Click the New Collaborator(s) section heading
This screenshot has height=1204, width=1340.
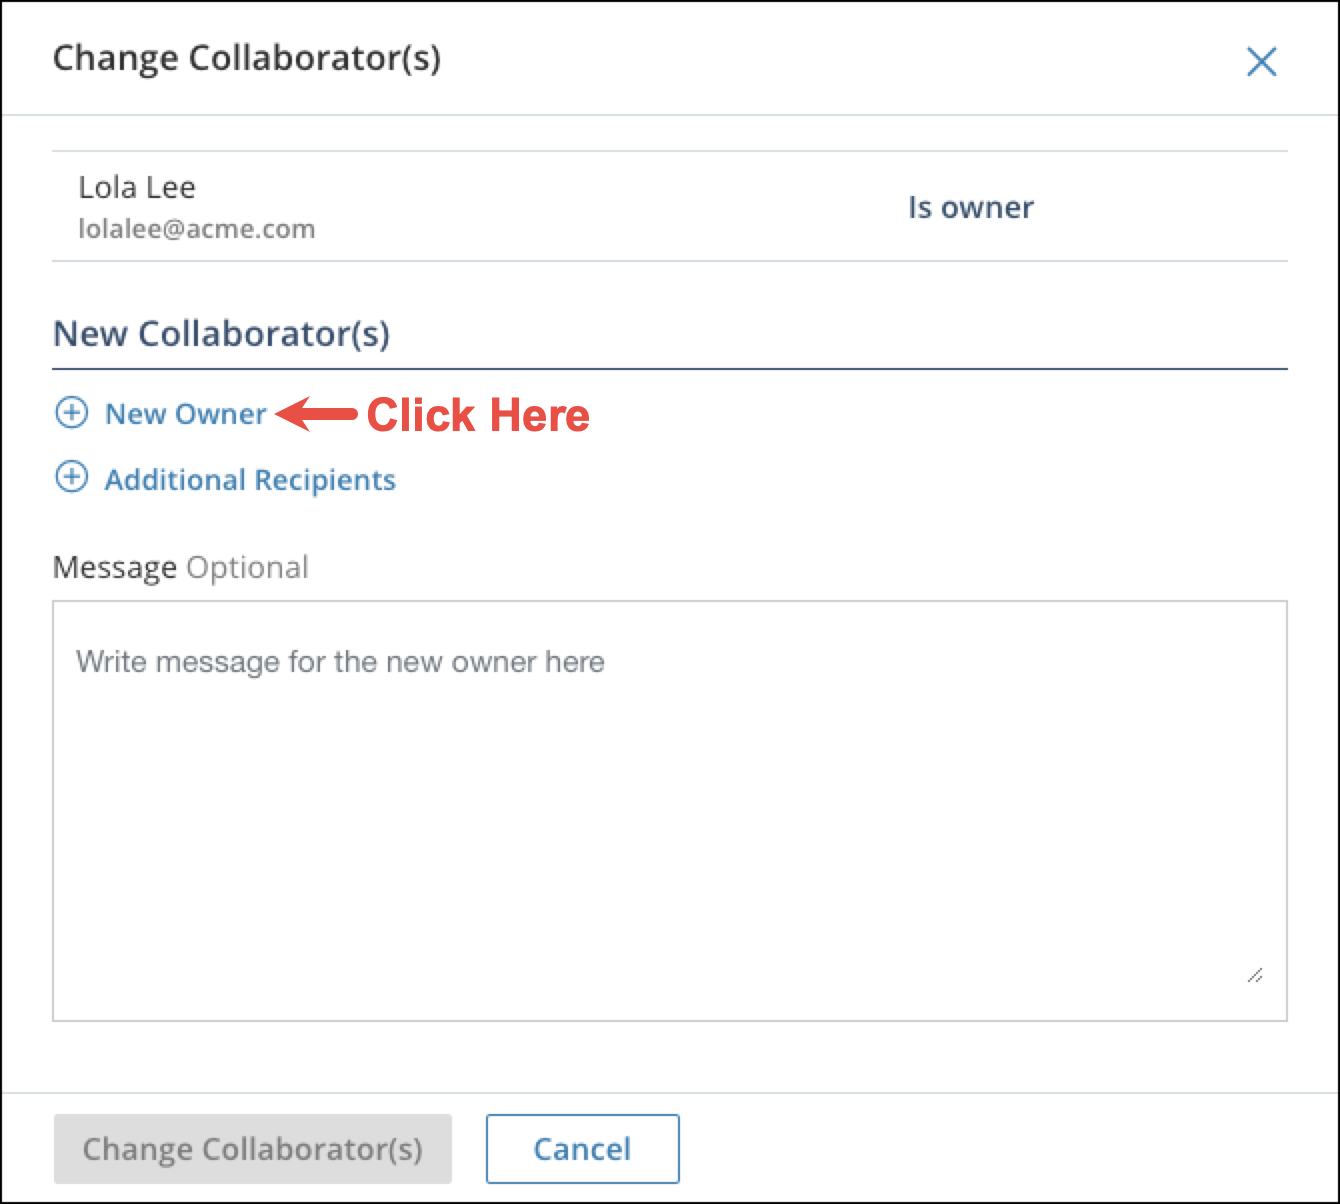(x=221, y=333)
